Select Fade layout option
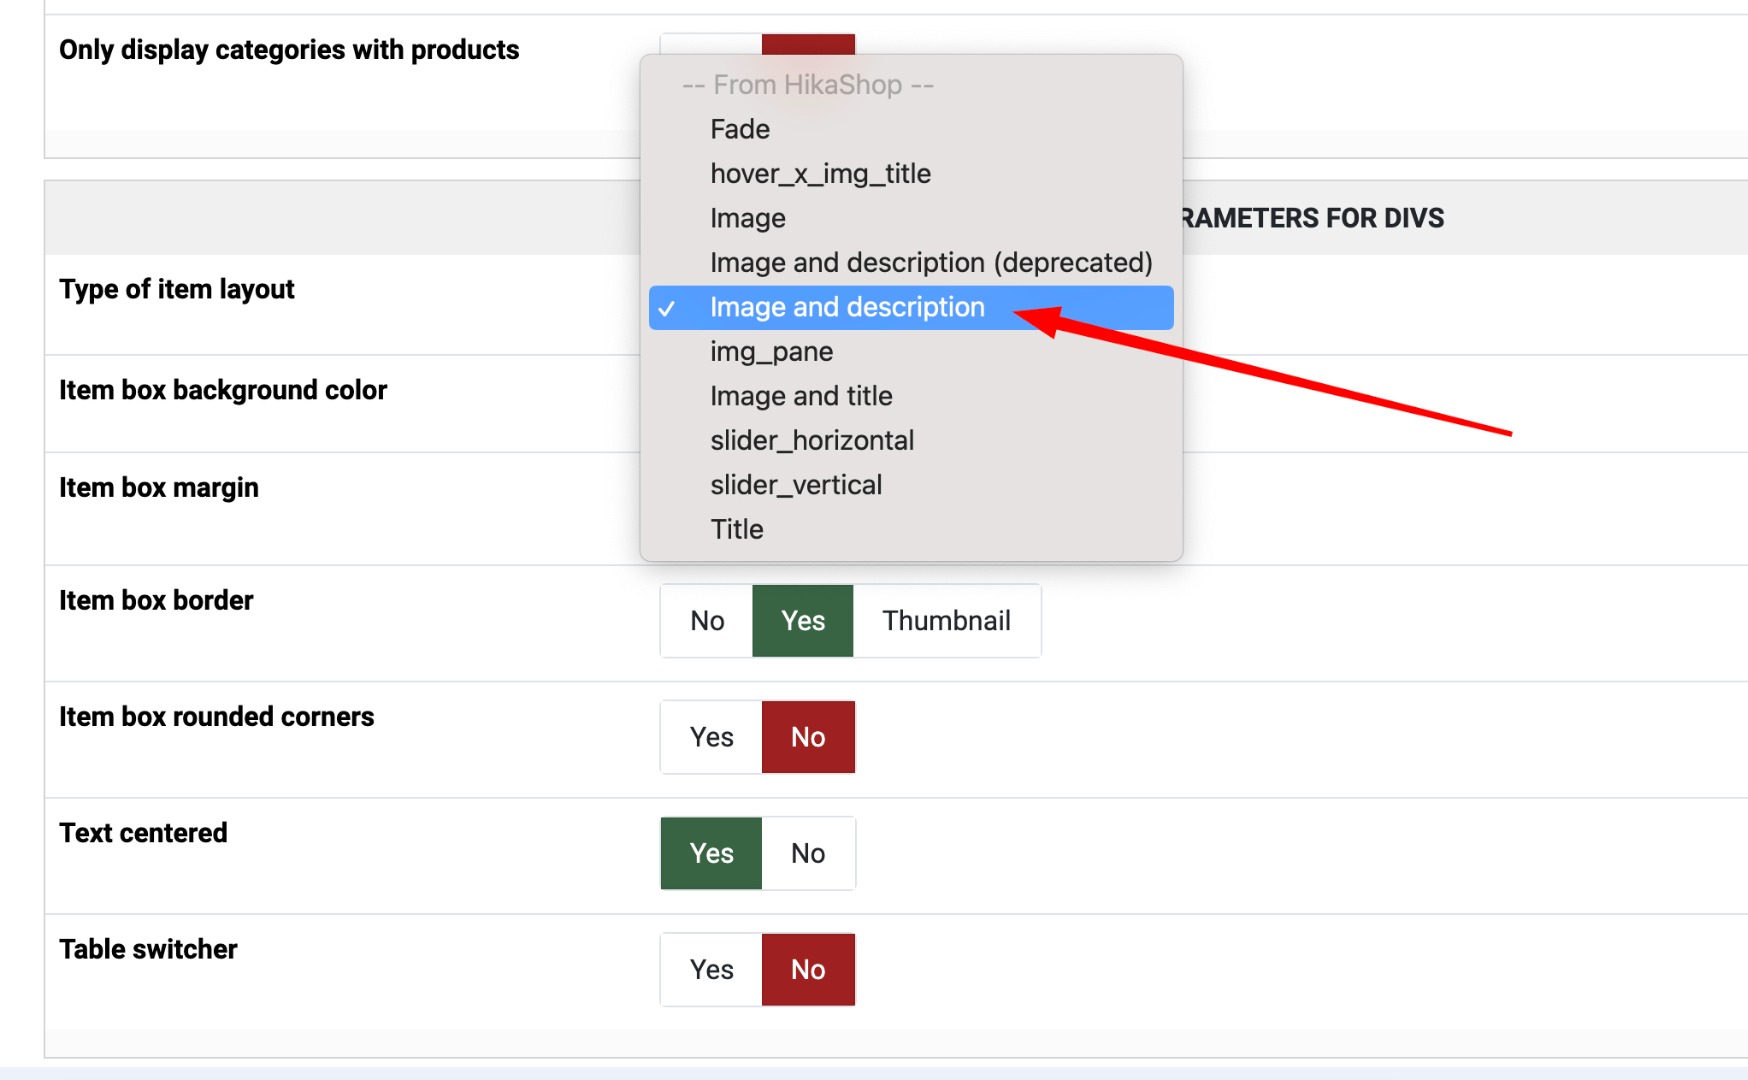Screen dimensions: 1748x1080 (740, 129)
